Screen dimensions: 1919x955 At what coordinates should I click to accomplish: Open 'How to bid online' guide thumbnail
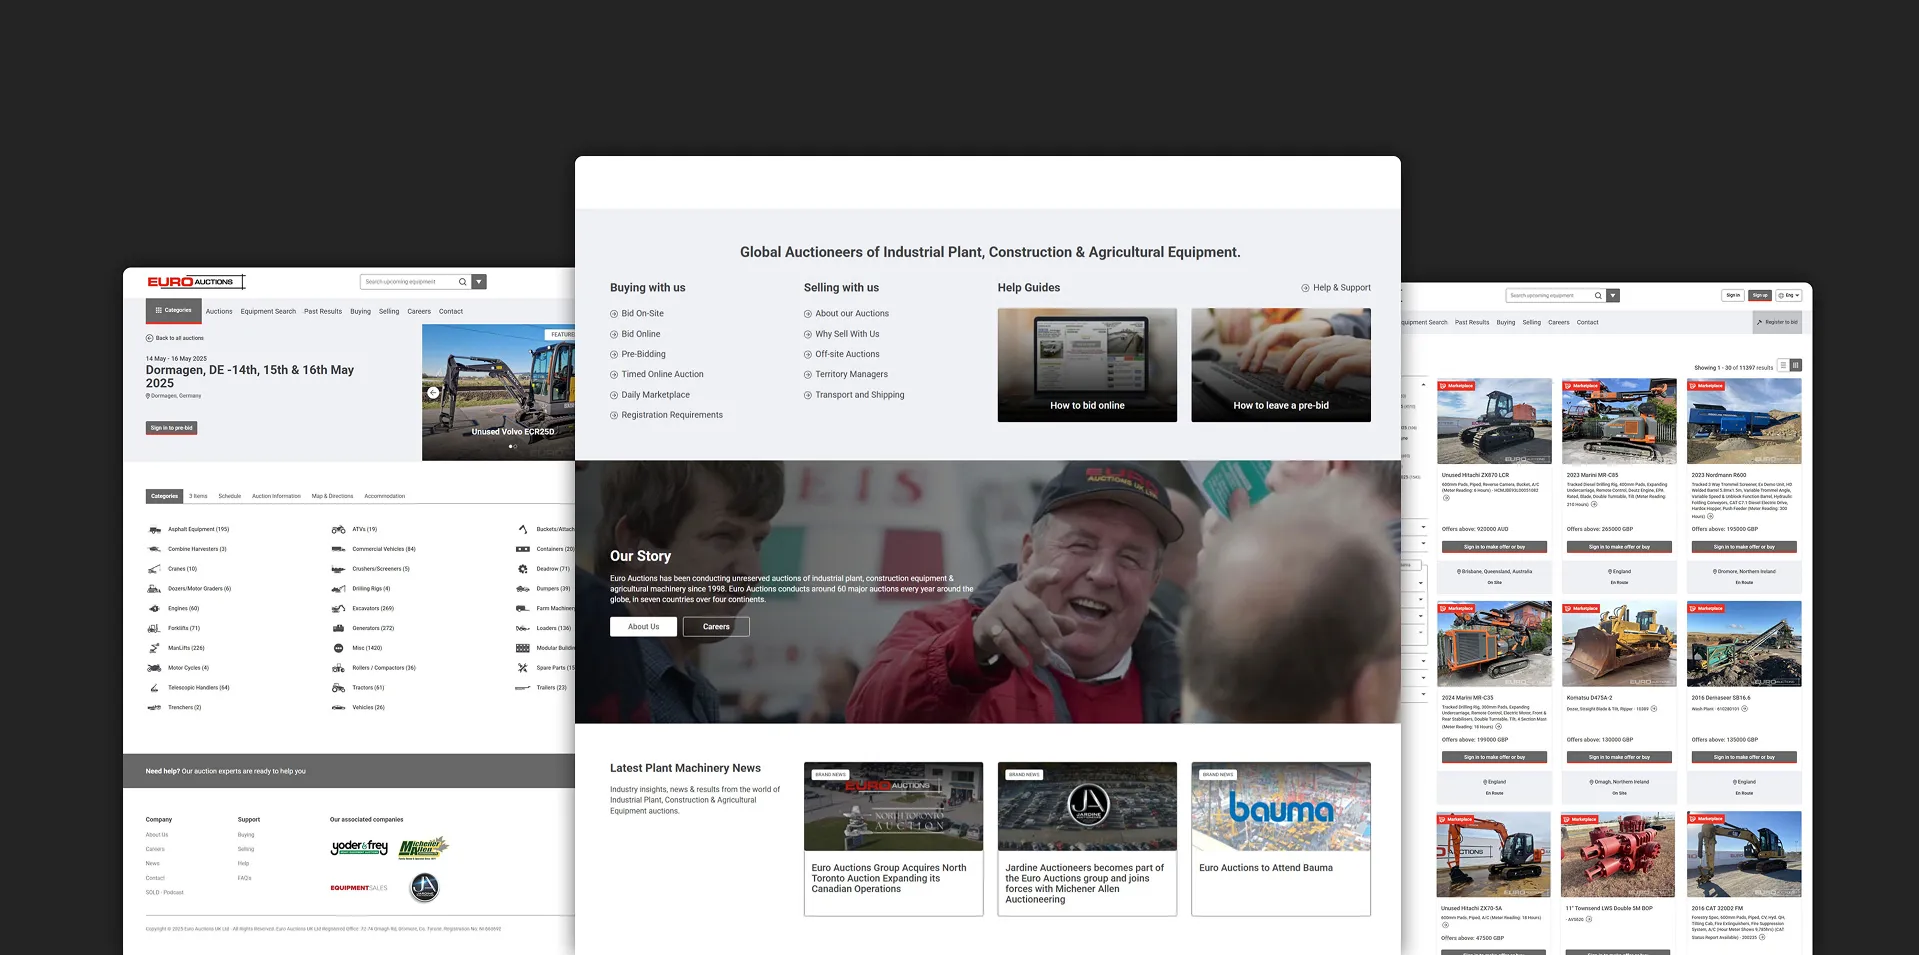tap(1087, 365)
